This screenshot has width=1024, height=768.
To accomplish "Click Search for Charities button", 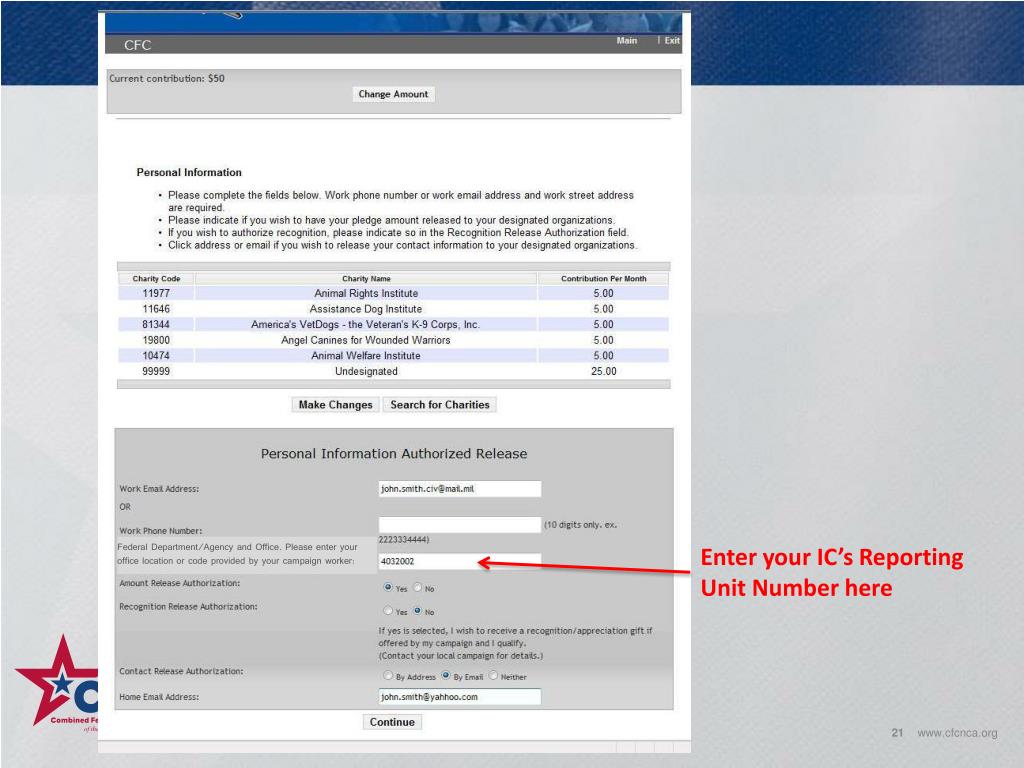I will tap(440, 405).
